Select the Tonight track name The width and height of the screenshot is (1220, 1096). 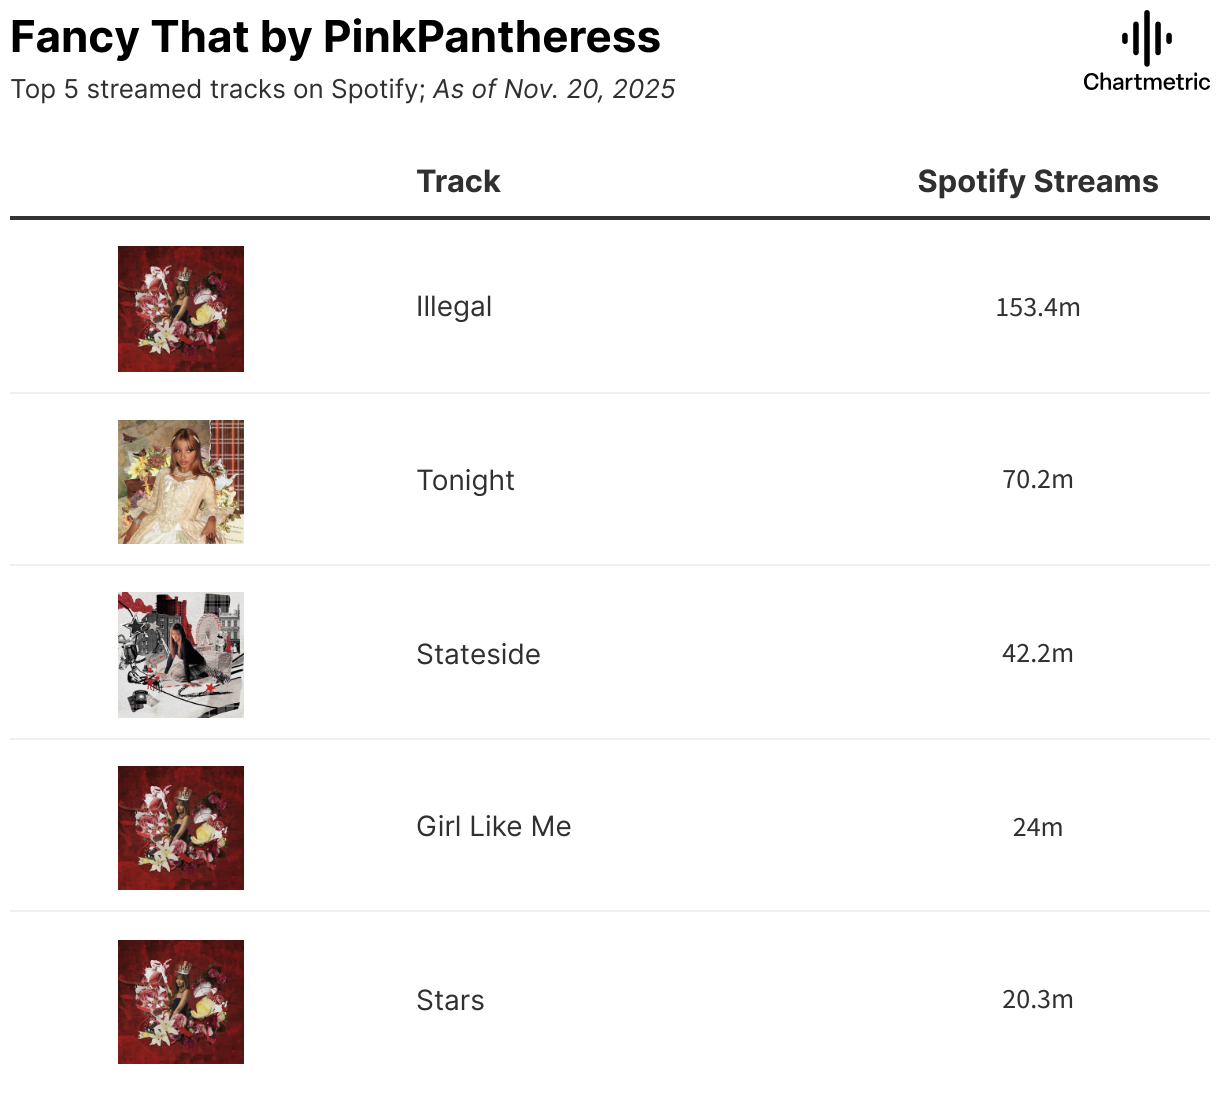(465, 480)
